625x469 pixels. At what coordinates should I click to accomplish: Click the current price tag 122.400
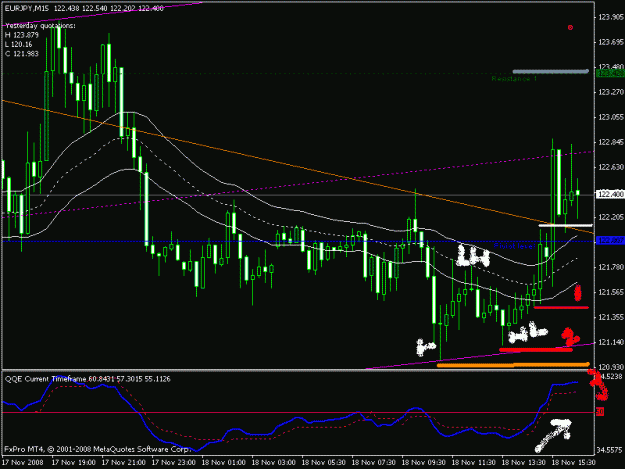coord(610,194)
